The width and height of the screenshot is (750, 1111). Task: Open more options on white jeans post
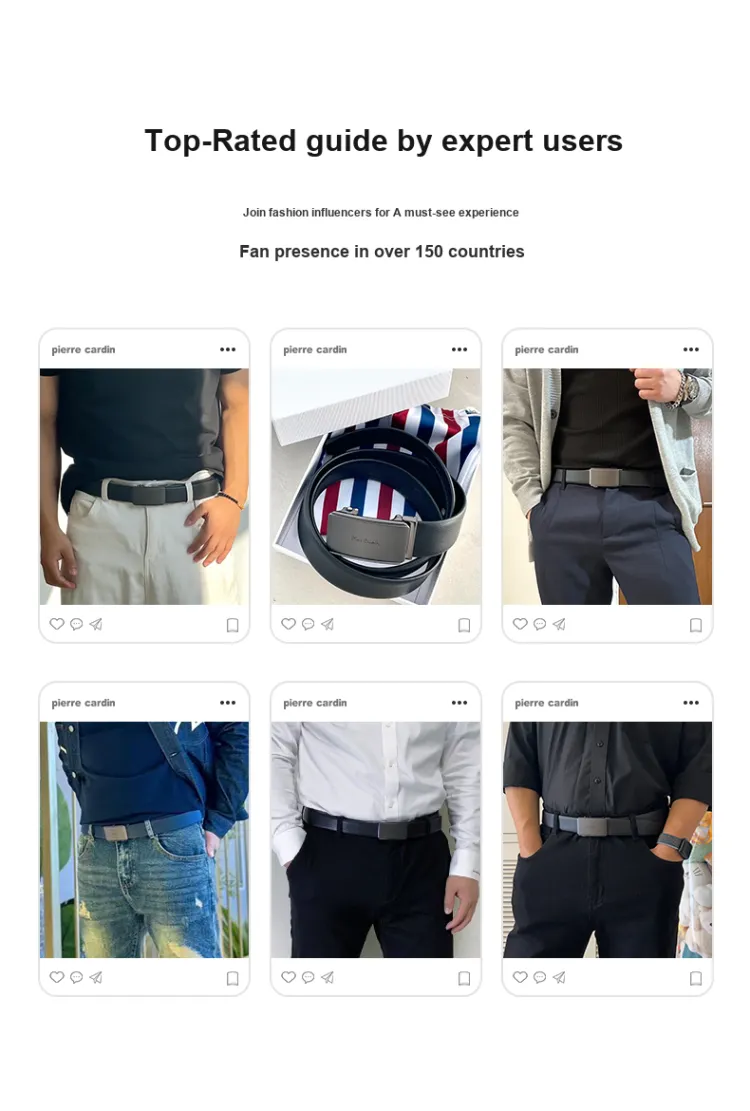[x=227, y=349]
